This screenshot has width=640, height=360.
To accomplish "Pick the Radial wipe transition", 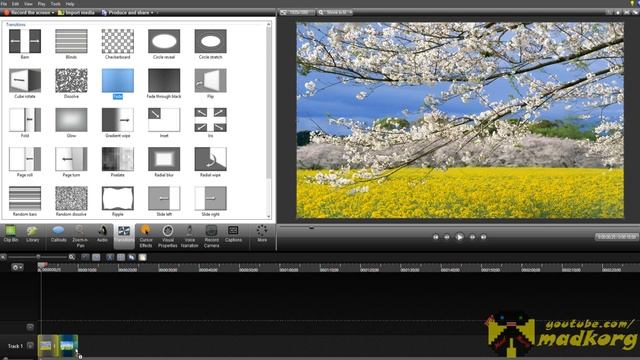I will point(211,159).
